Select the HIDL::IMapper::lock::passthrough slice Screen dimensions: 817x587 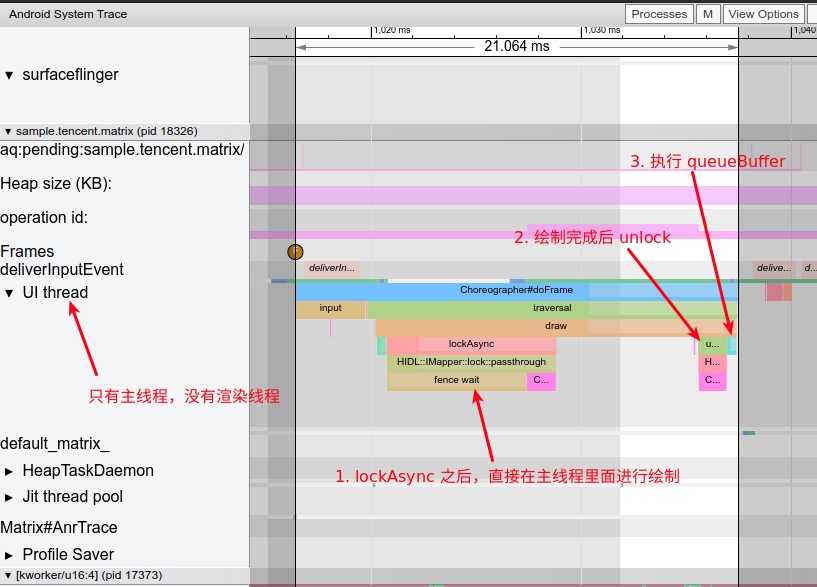(x=471, y=362)
